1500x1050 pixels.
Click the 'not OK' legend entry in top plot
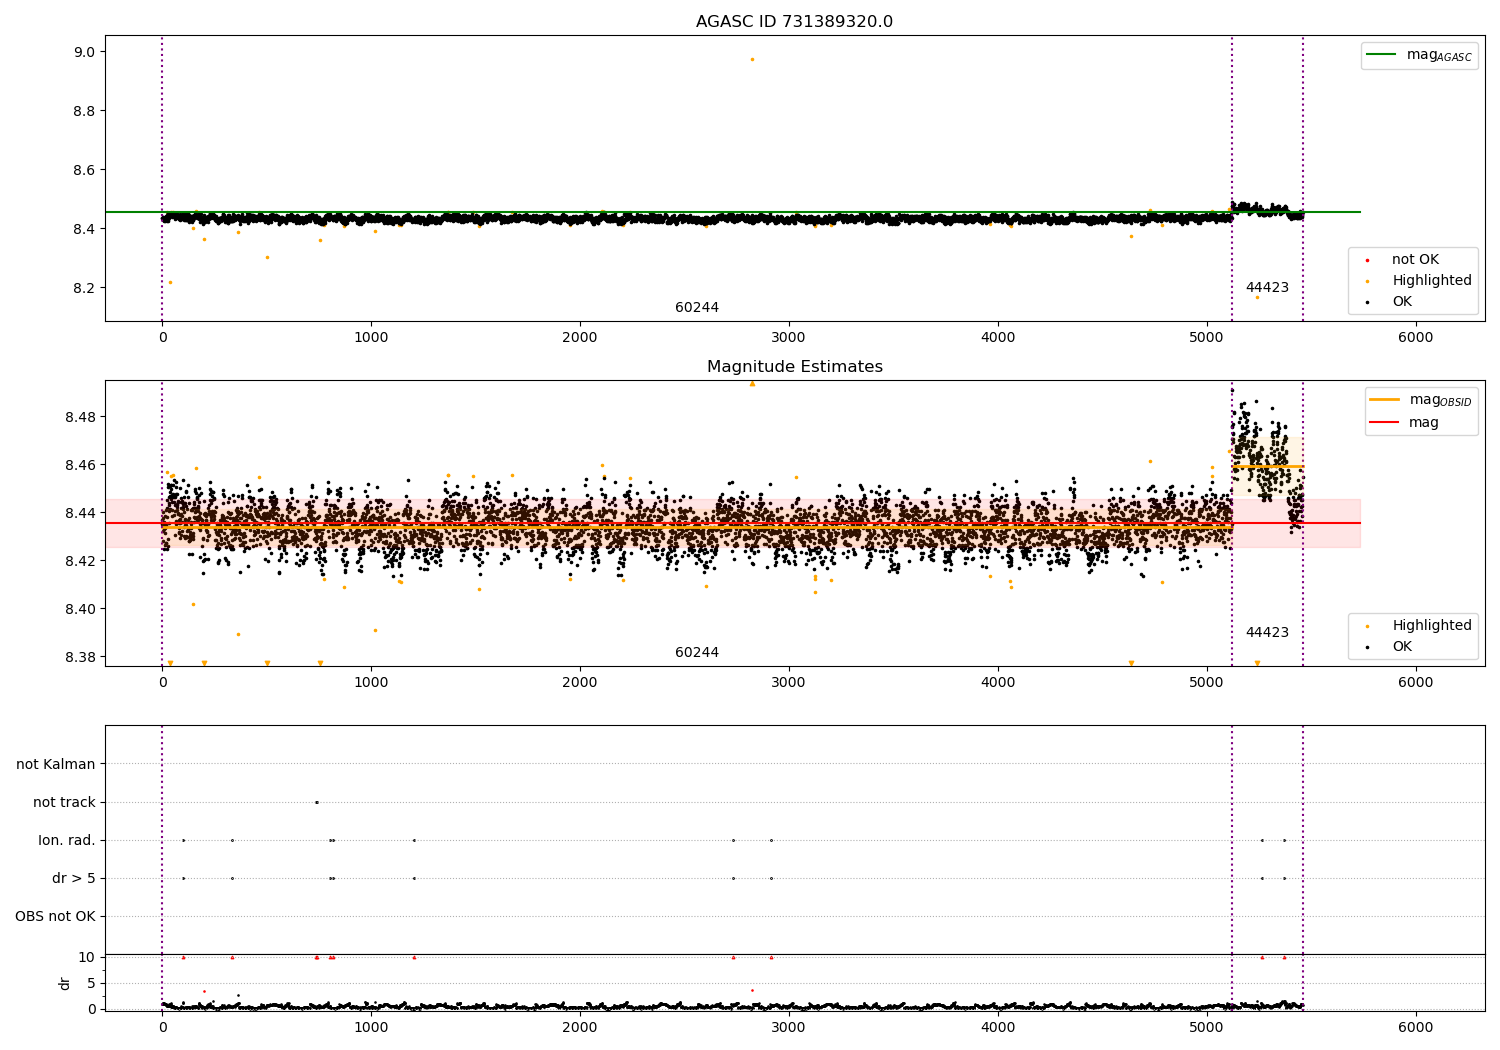point(1404,260)
